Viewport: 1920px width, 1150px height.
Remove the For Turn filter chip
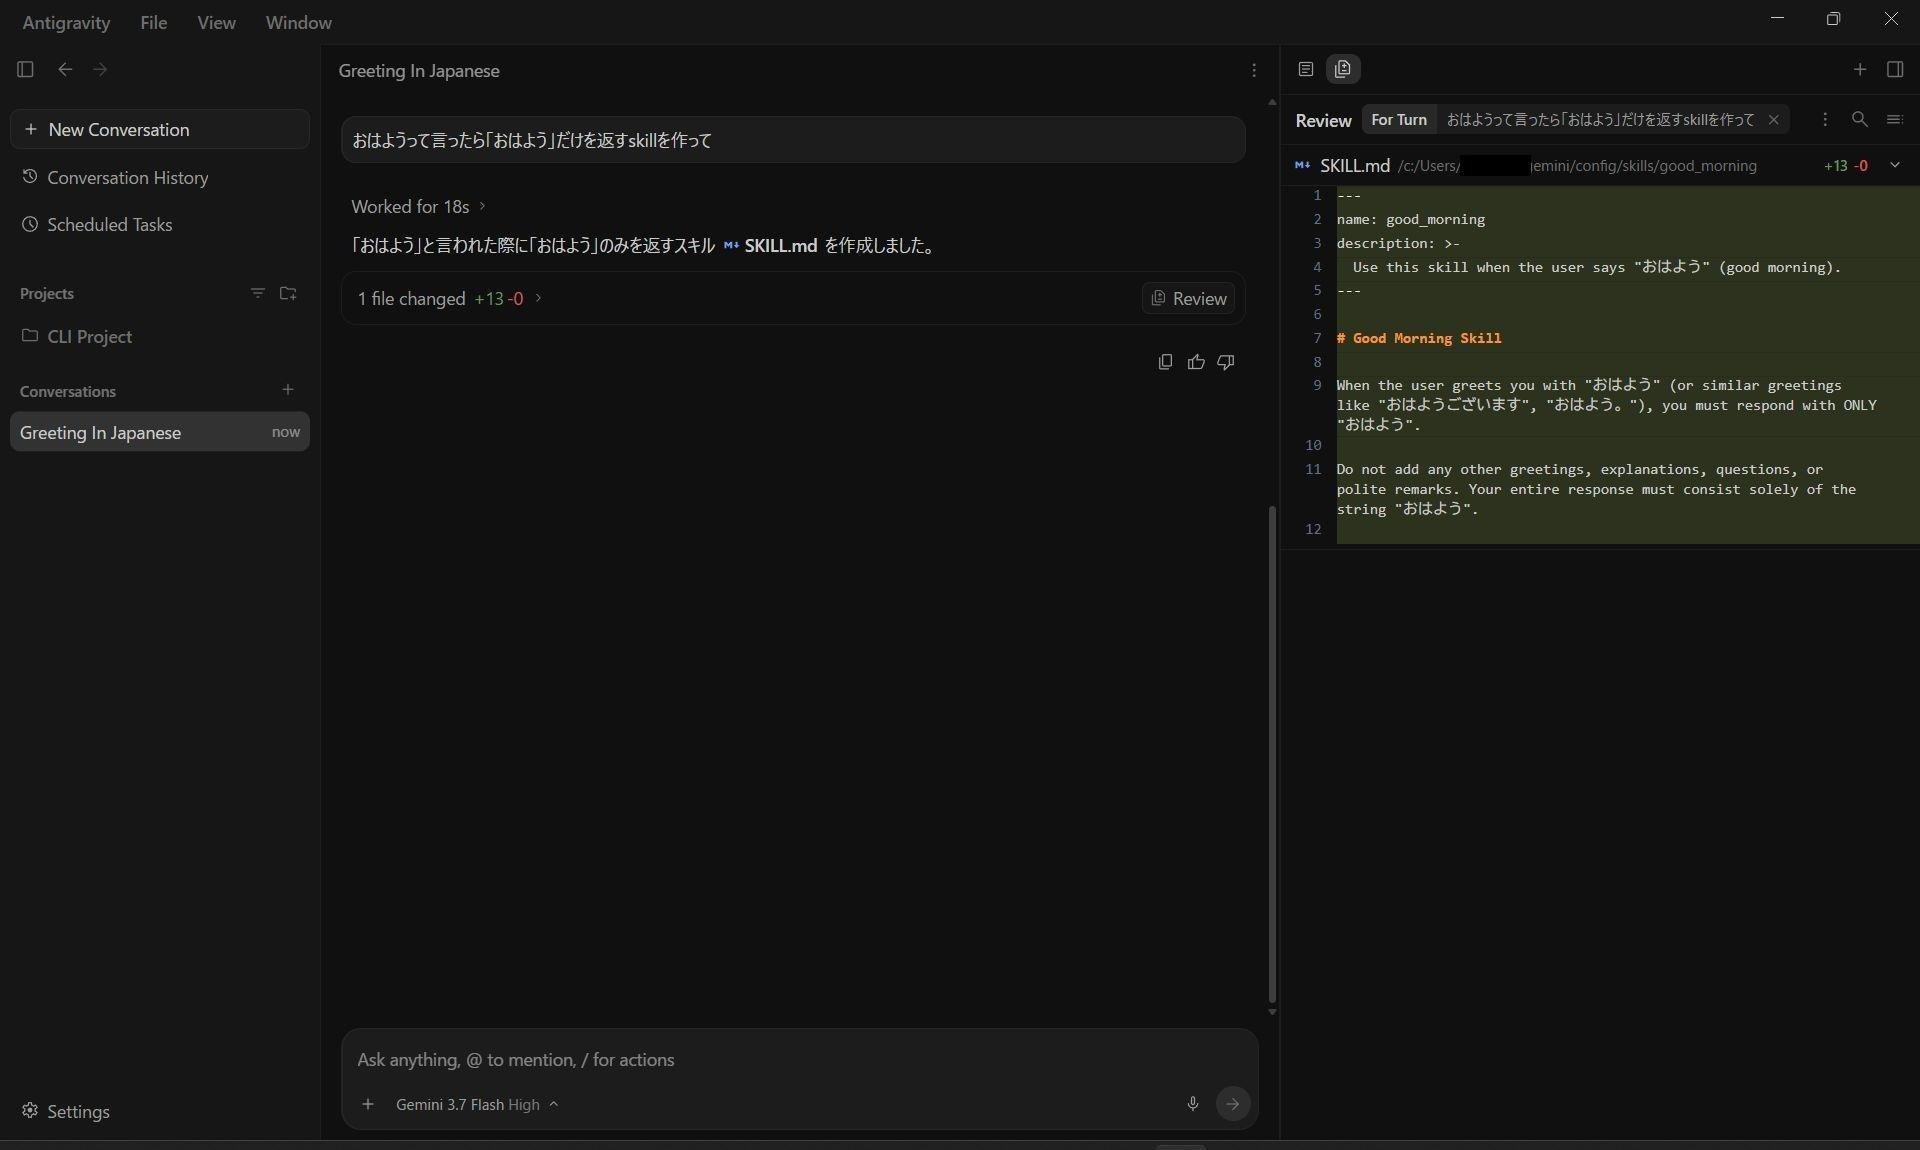[1774, 119]
